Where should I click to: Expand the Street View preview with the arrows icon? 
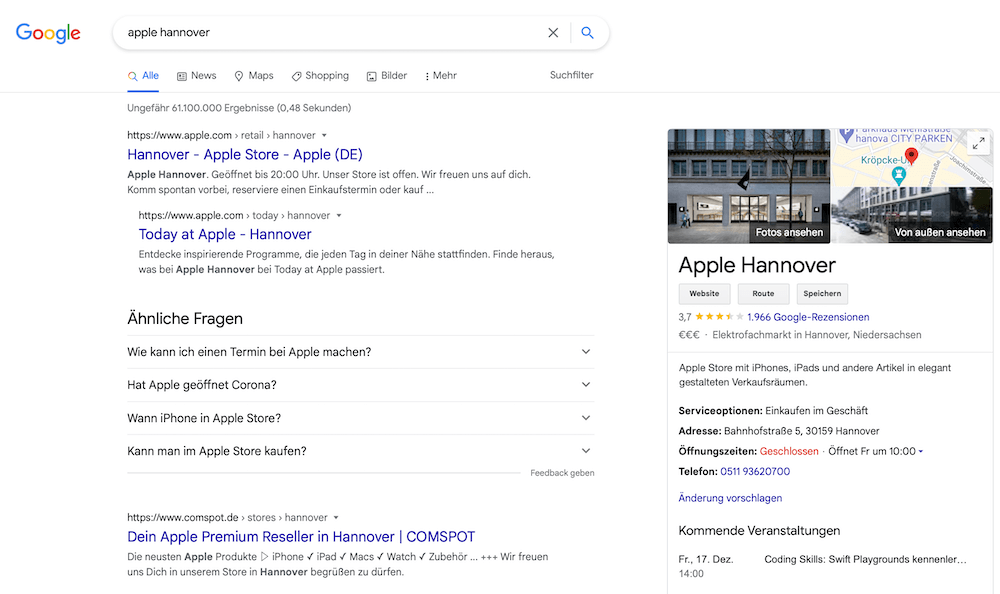977,142
